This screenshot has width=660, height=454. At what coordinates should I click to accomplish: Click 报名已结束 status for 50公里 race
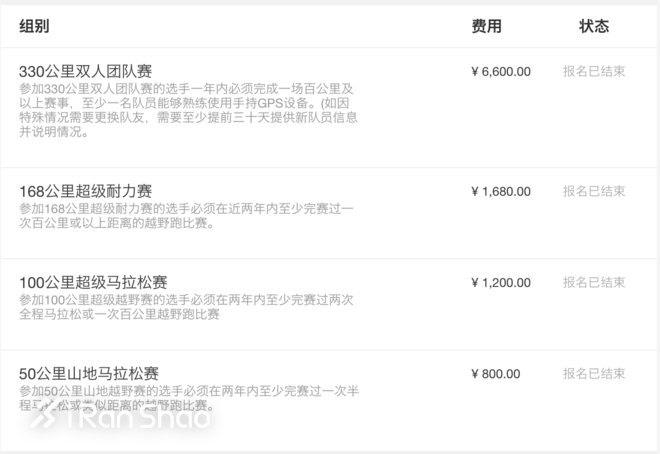[594, 374]
